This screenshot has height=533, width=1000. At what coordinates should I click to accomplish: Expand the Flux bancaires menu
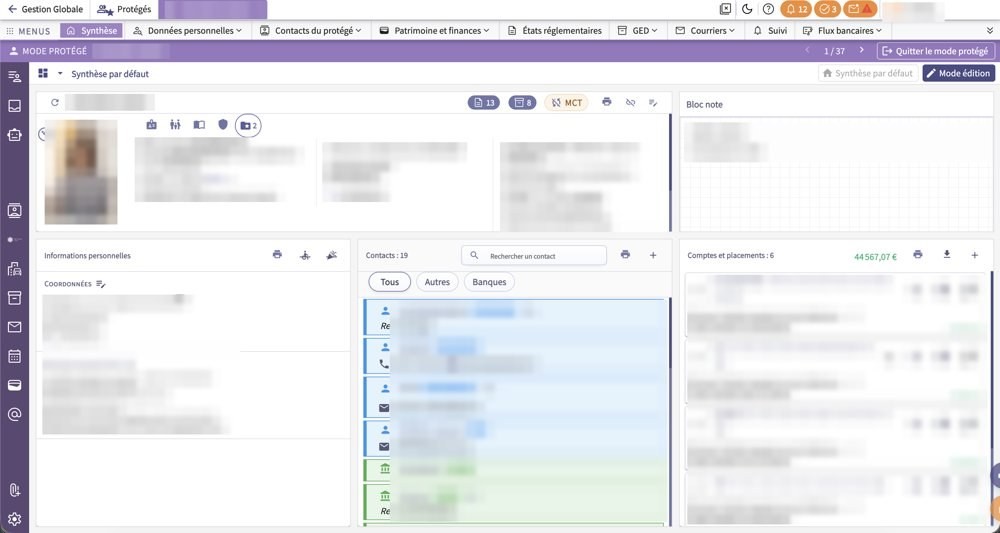pyautogui.click(x=842, y=31)
